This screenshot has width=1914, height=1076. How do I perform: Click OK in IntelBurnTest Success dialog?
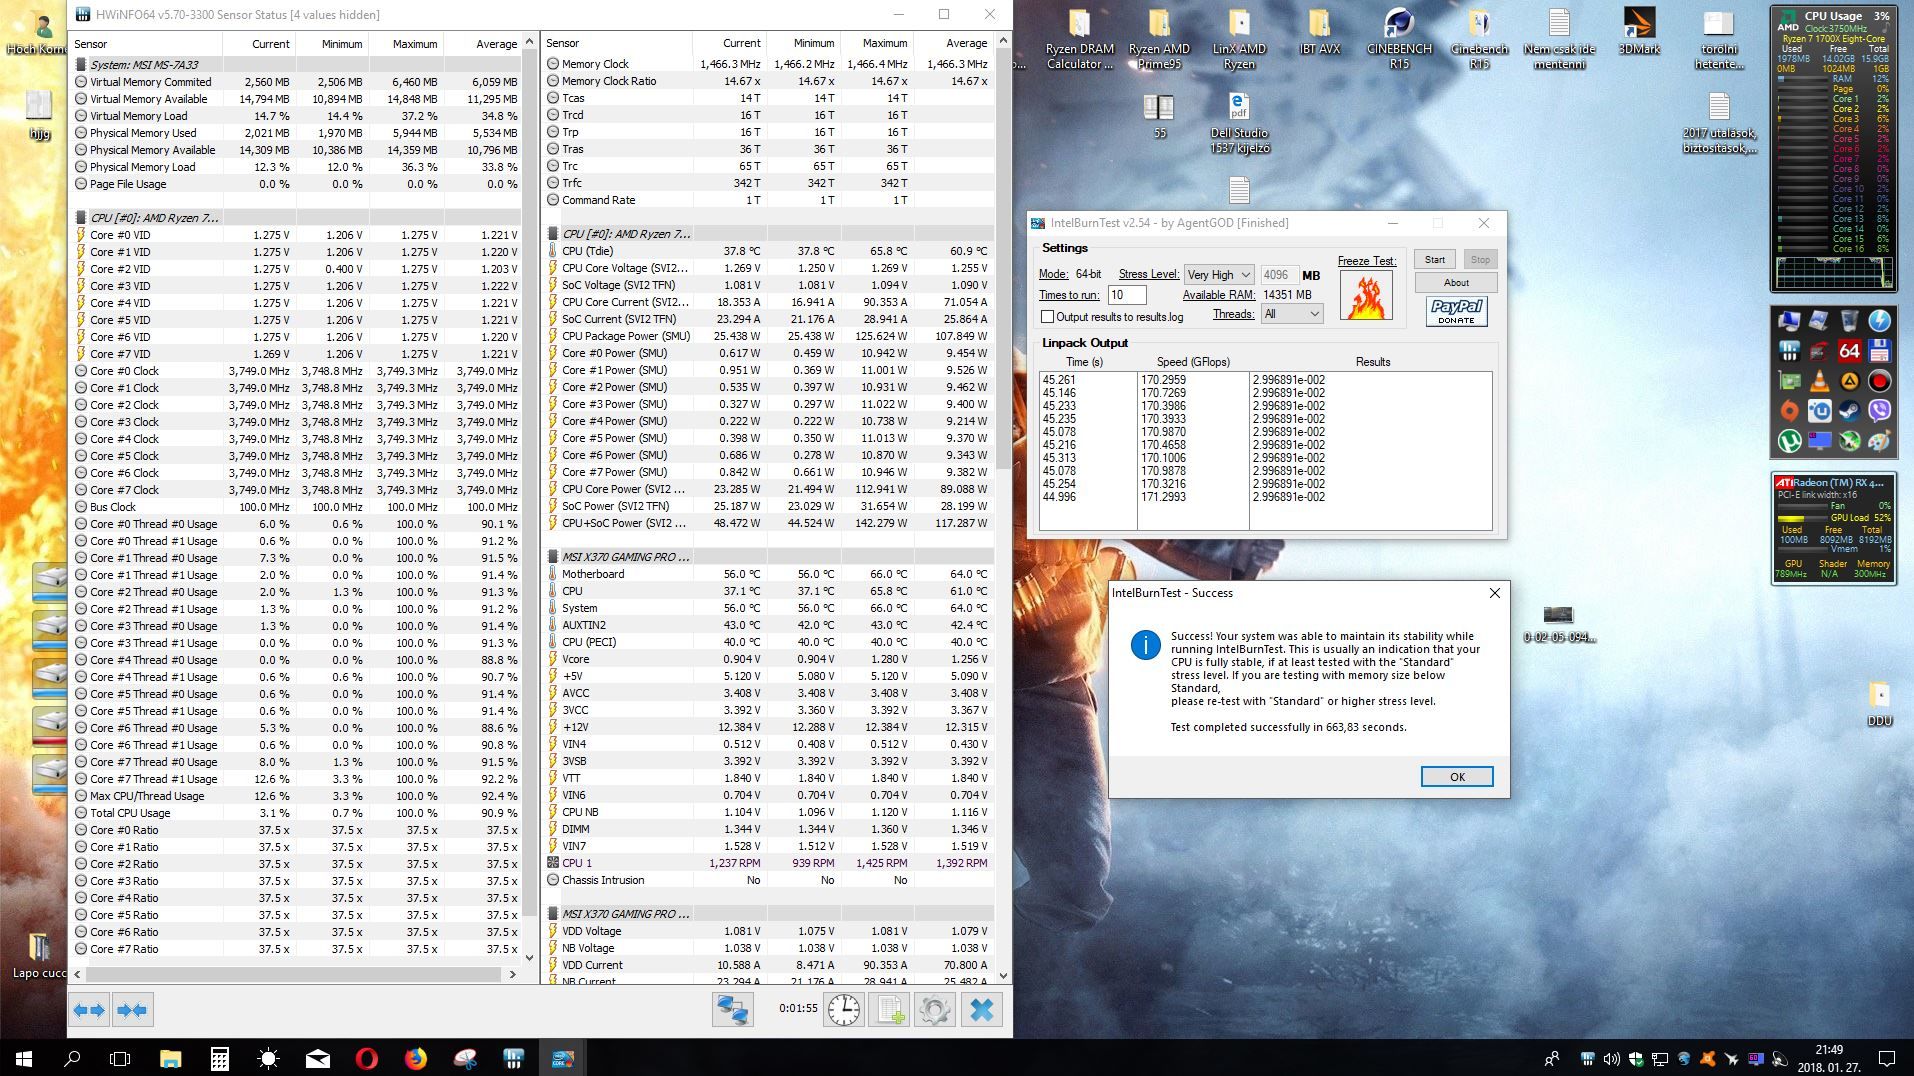pos(1457,777)
